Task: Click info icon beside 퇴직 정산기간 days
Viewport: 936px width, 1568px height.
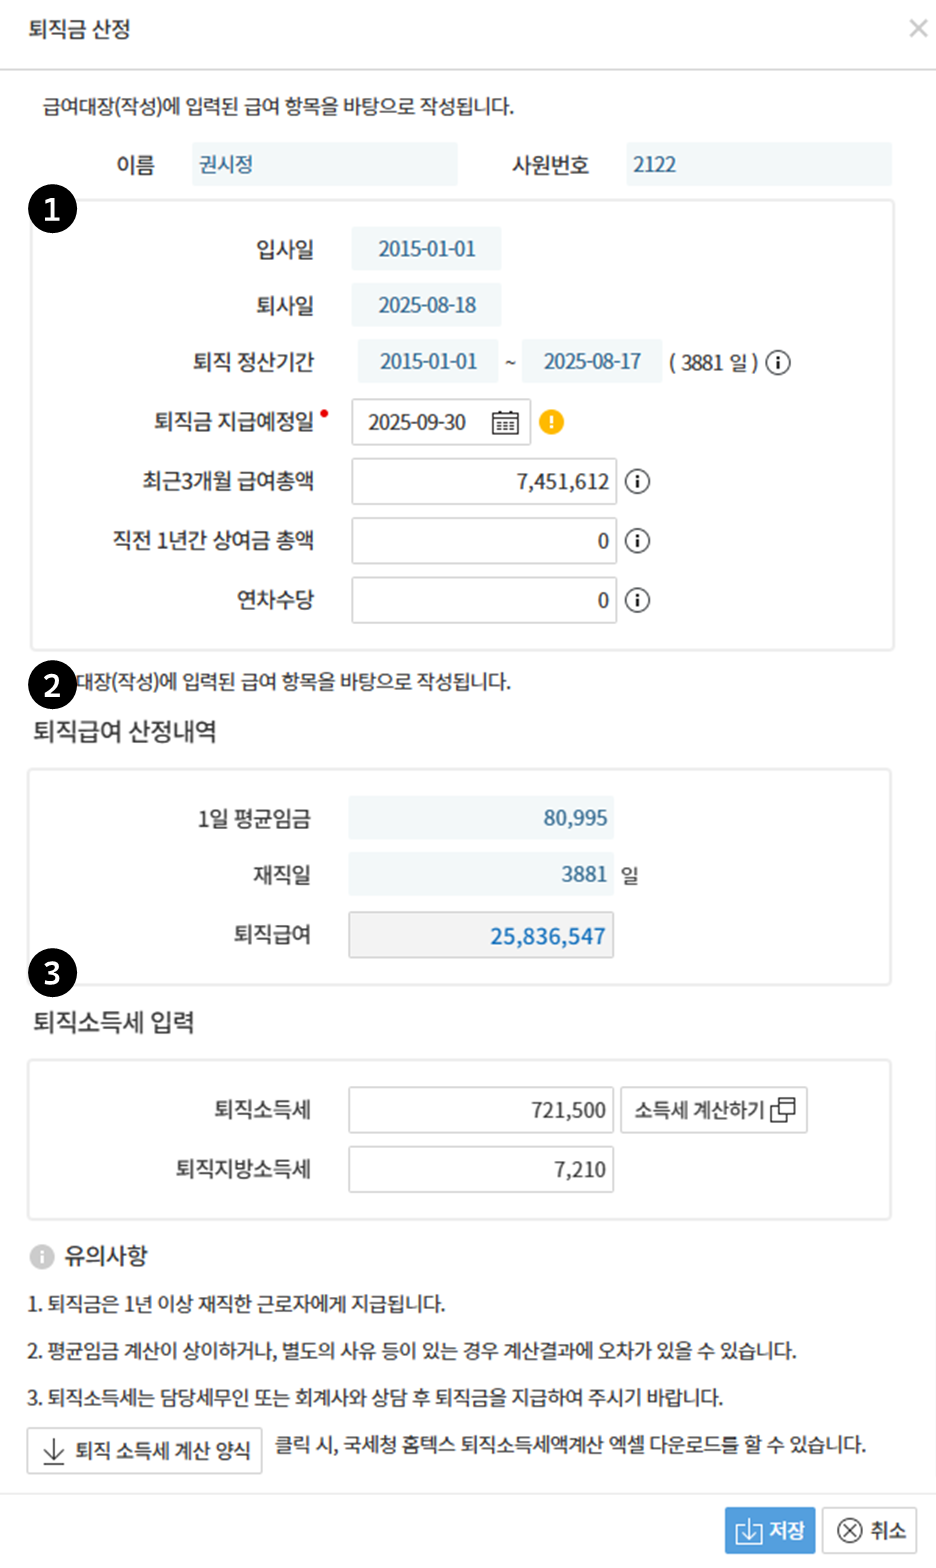Action: tap(778, 362)
